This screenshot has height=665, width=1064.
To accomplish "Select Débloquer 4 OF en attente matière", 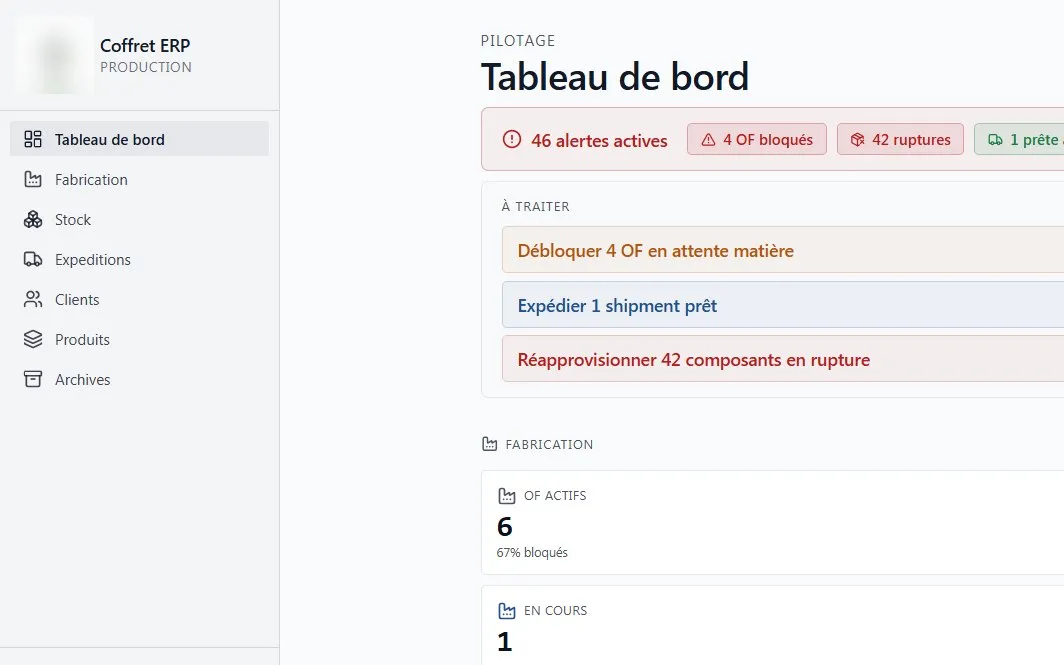I will (x=783, y=250).
